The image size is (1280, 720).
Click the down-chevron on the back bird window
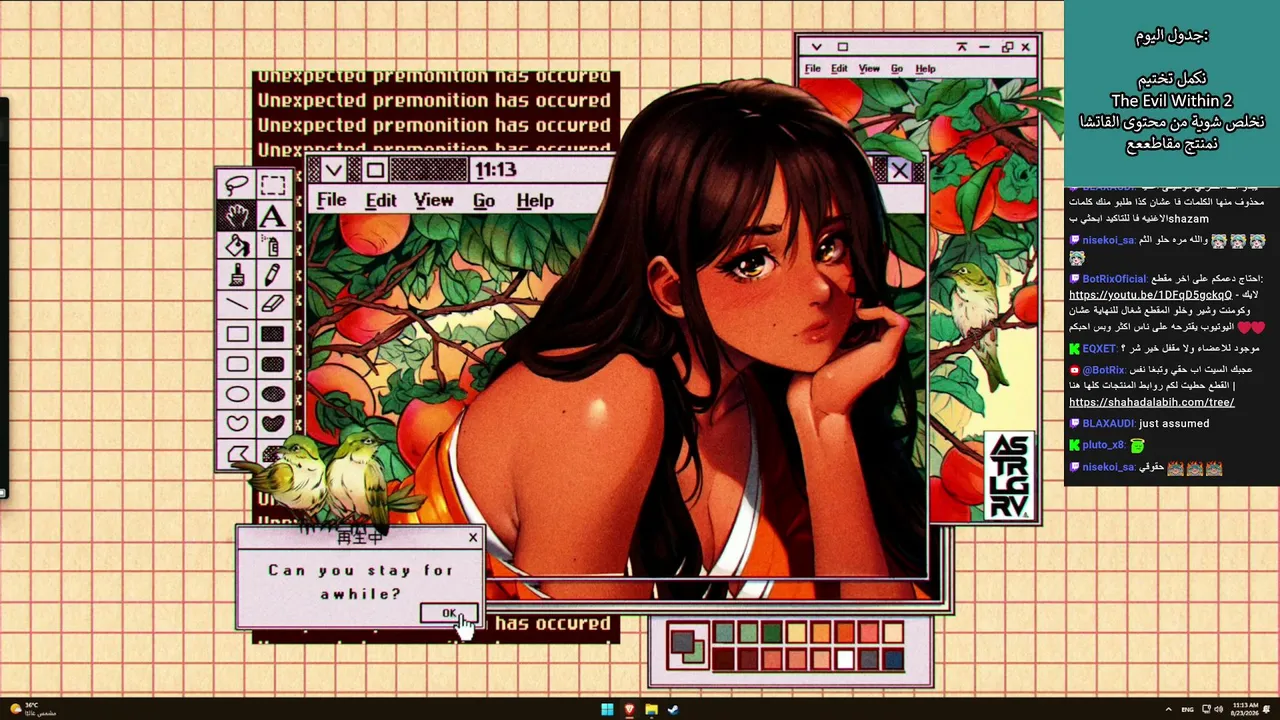pos(816,47)
